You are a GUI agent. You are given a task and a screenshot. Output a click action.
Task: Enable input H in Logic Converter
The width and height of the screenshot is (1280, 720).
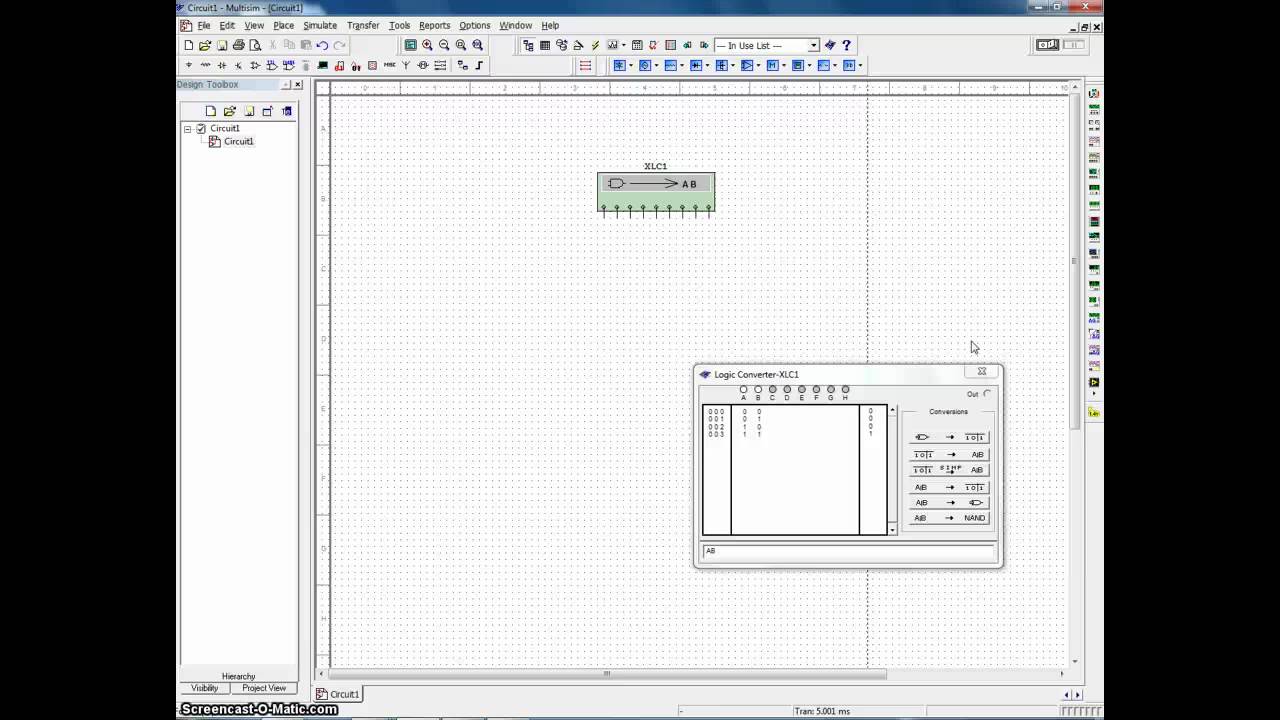tap(845, 390)
